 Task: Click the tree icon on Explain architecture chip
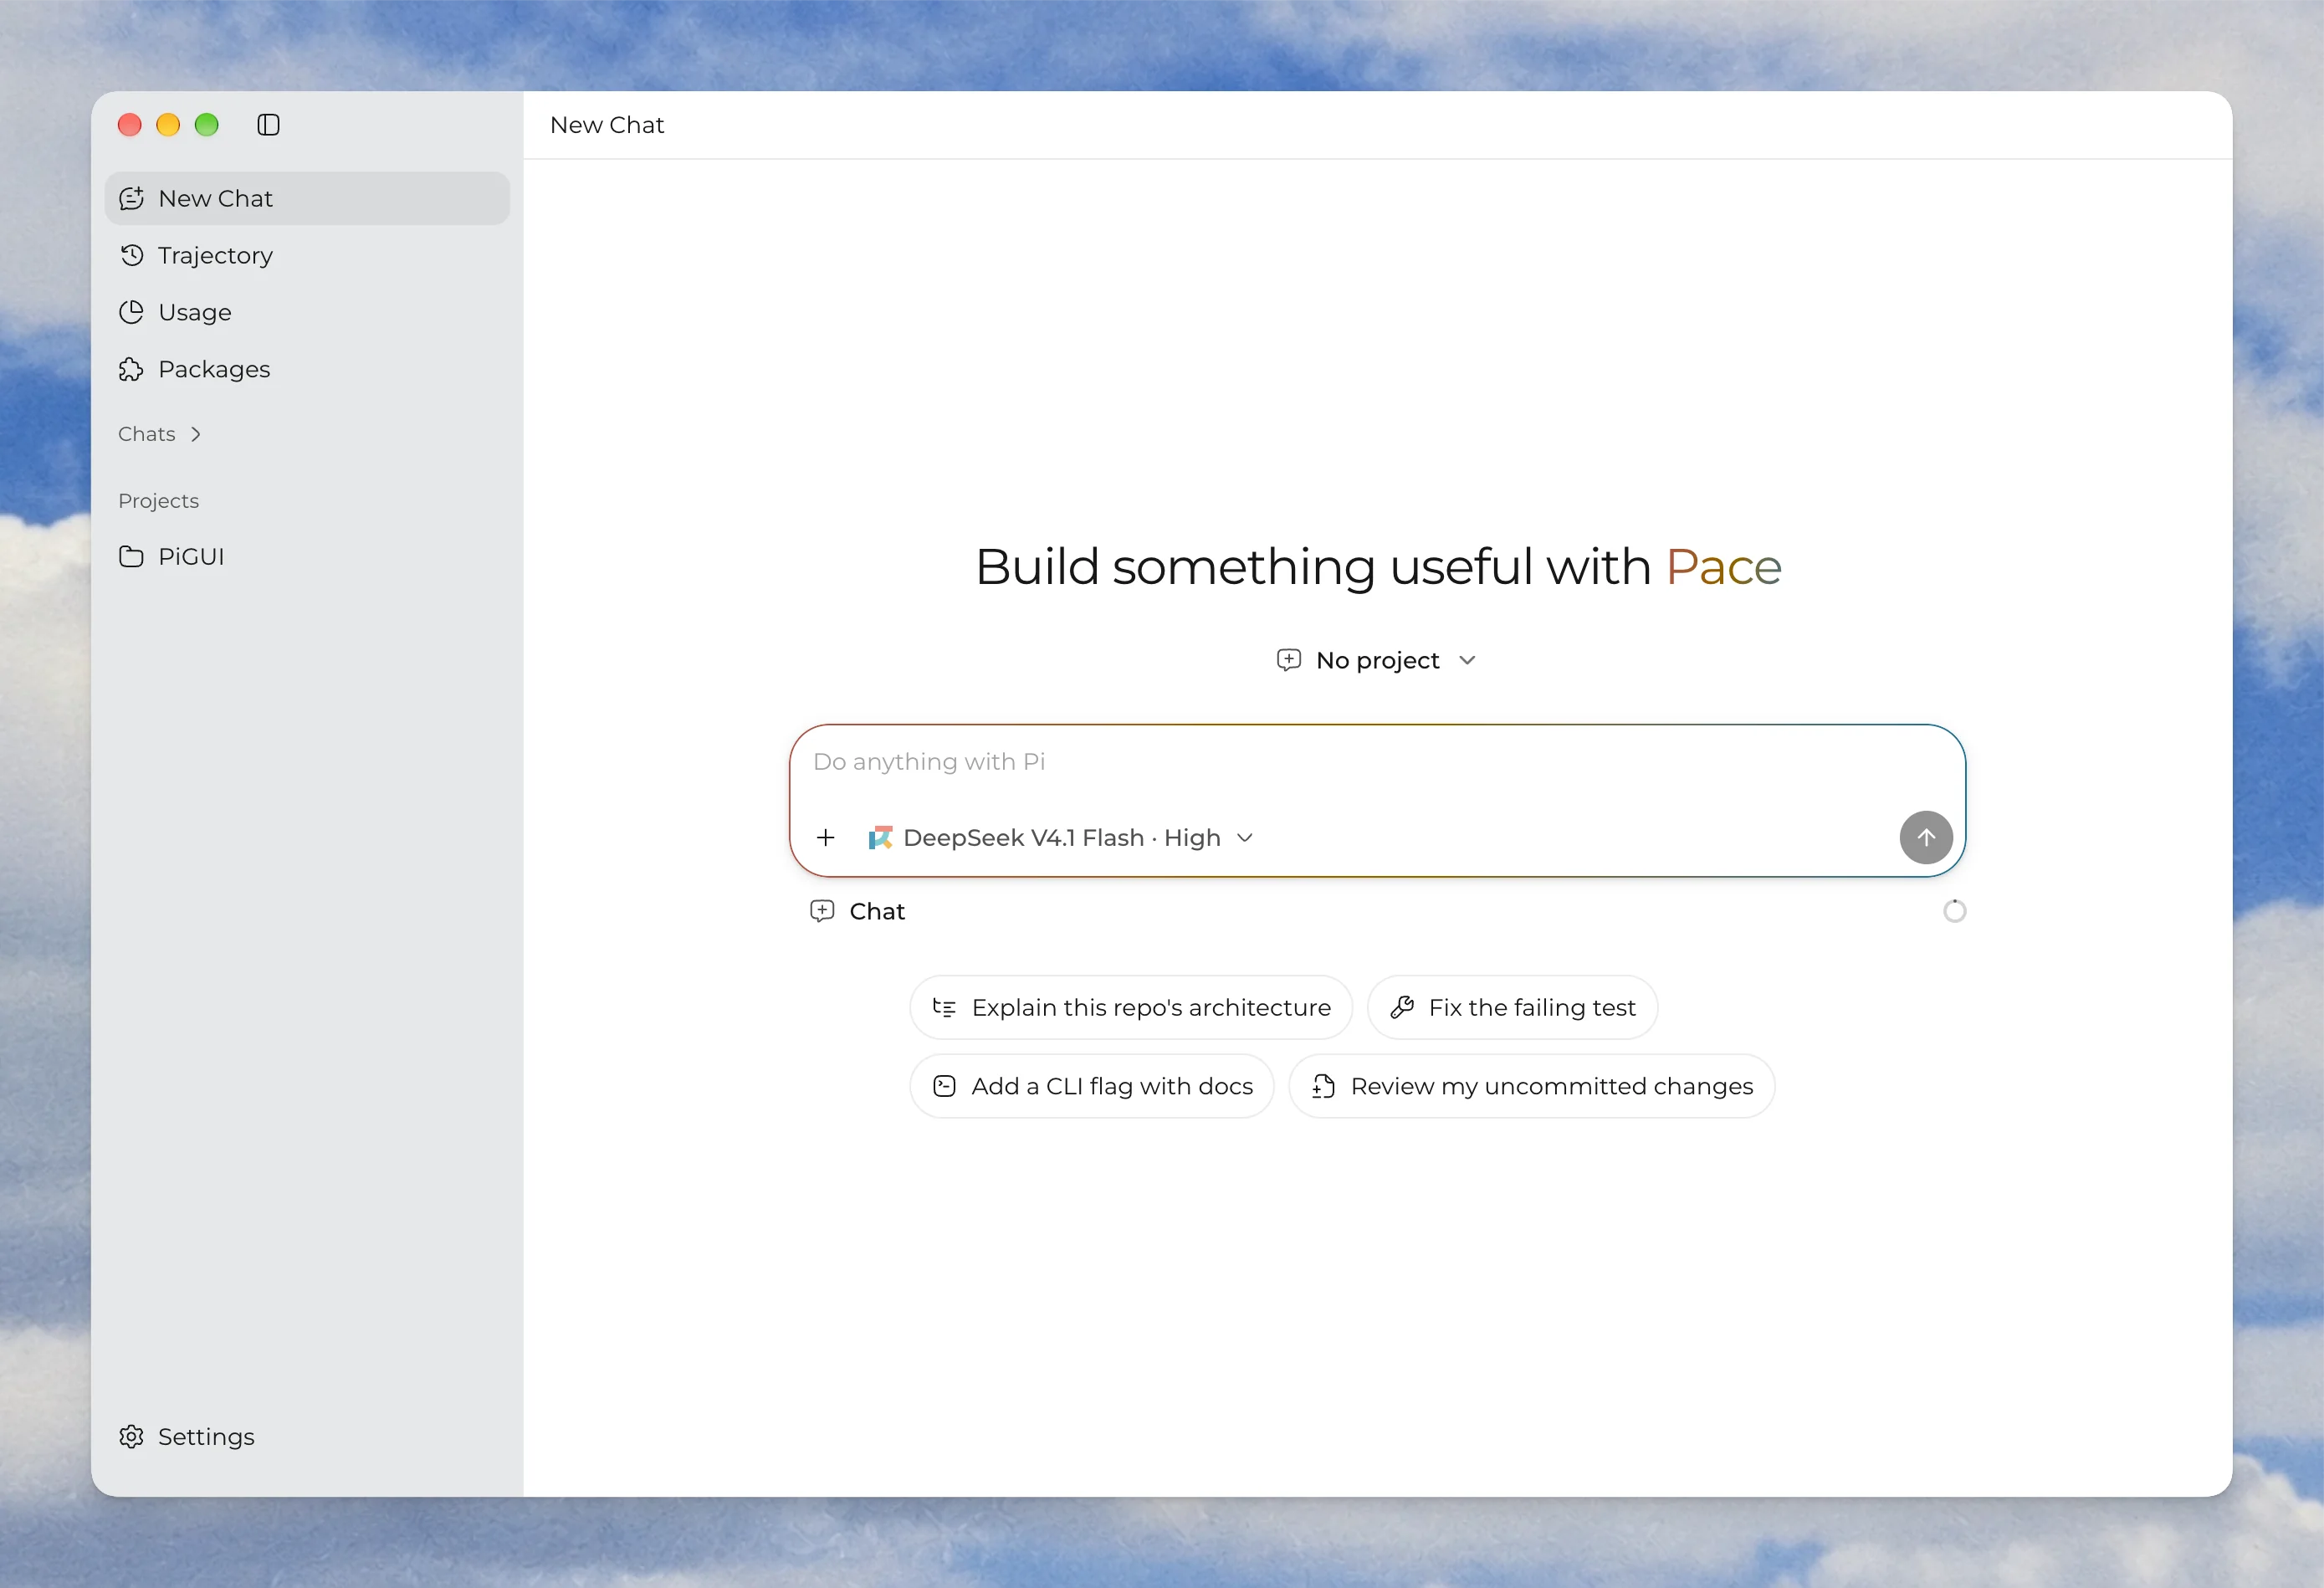tap(944, 1007)
